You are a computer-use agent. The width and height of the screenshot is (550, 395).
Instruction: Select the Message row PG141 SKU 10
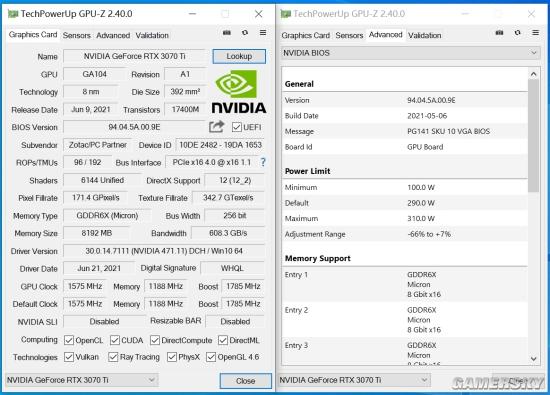pyautogui.click(x=405, y=132)
